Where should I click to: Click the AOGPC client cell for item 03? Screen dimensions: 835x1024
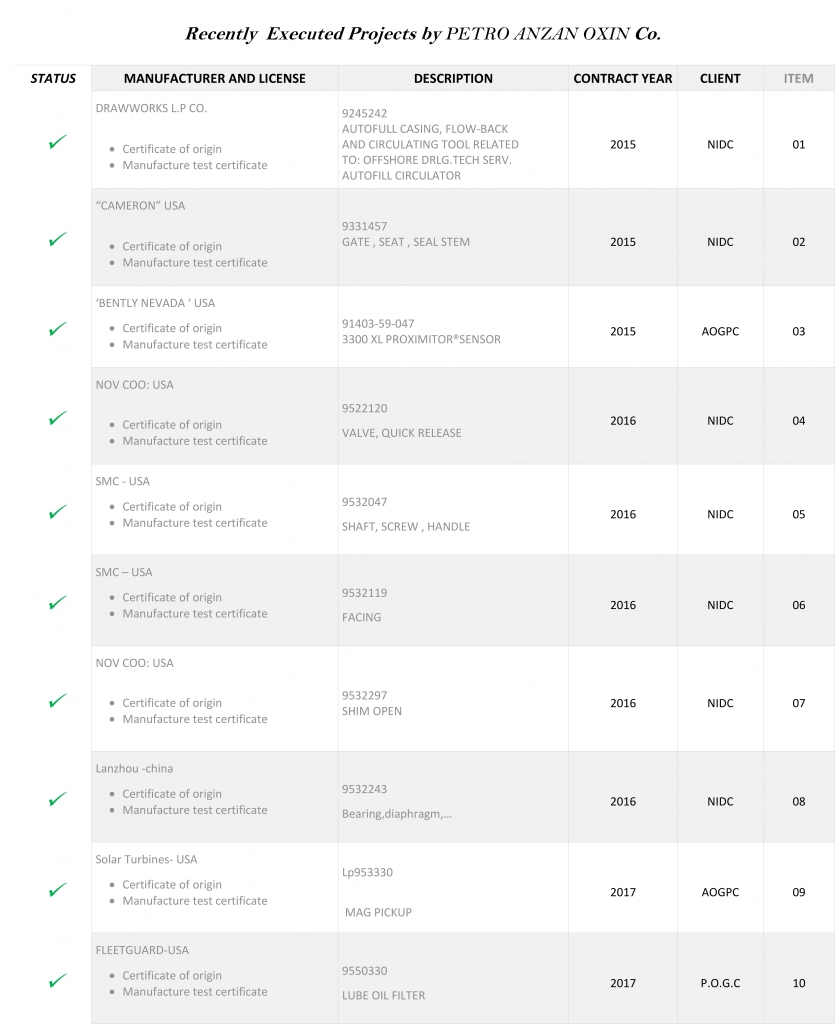pos(720,331)
